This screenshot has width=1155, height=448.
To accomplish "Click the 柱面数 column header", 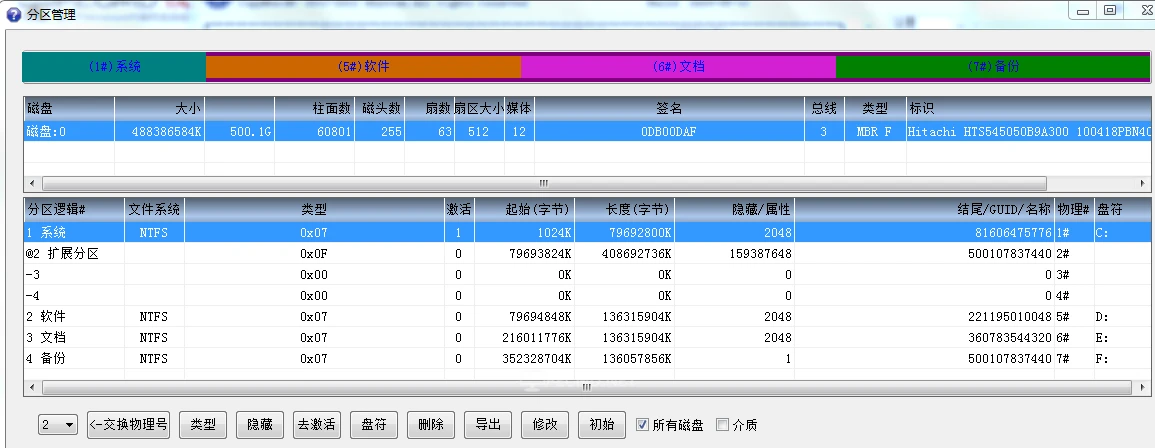I will pos(315,108).
